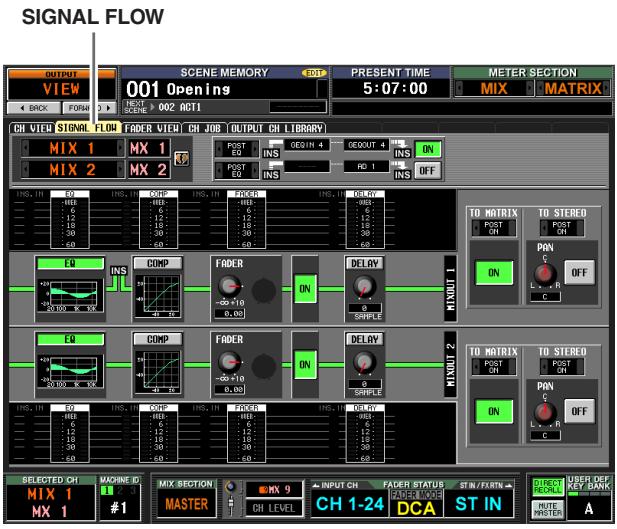617x529 pixels.
Task: Click the broken-heart pair icon beside MX 1/MX 2
Action: point(181,159)
